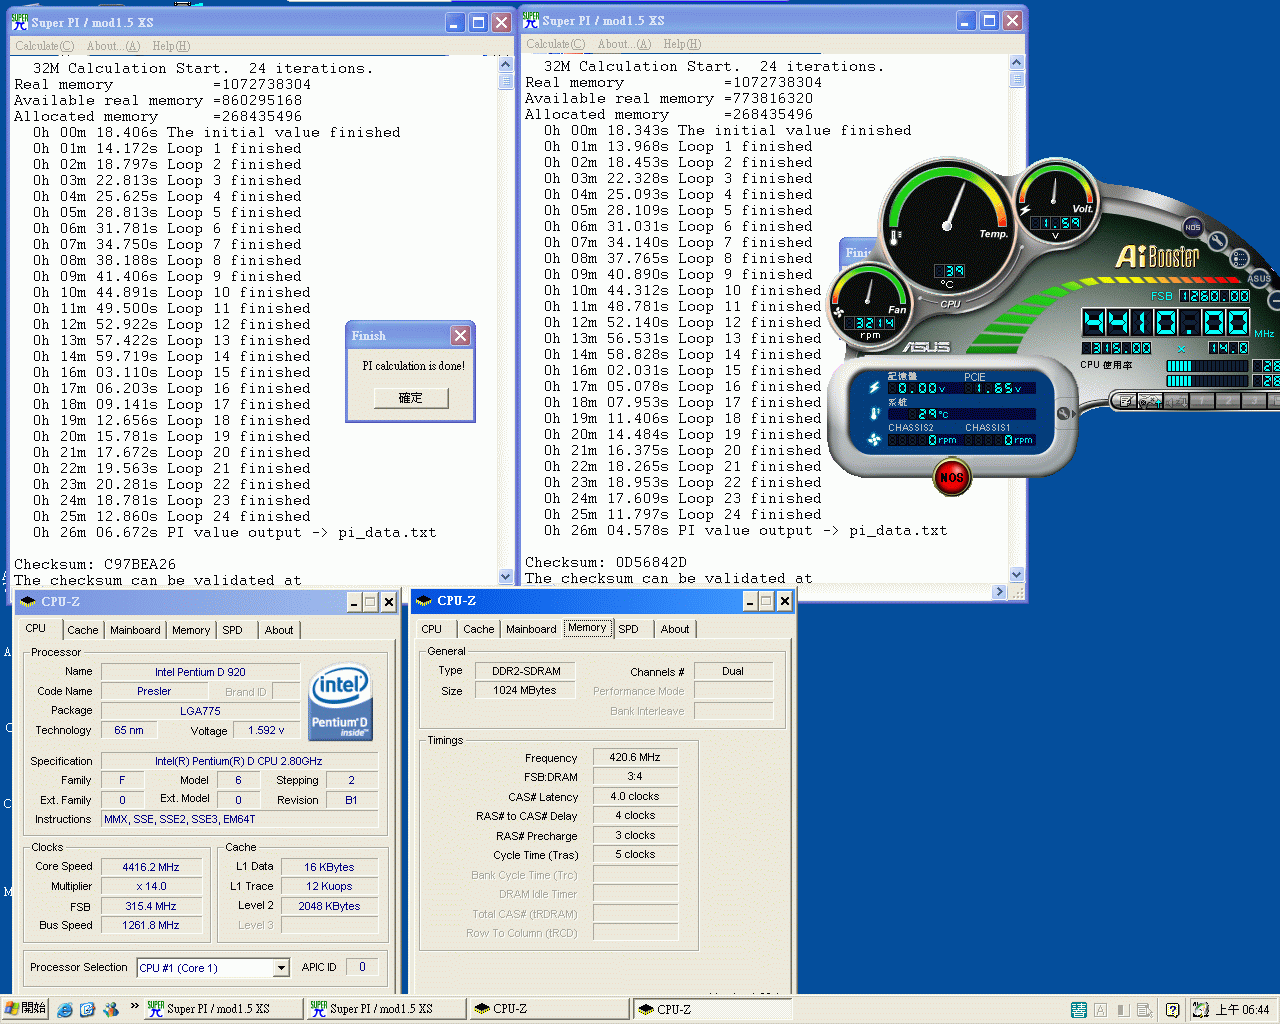
Task: Click the 開始 Start button
Action: coord(26,1008)
